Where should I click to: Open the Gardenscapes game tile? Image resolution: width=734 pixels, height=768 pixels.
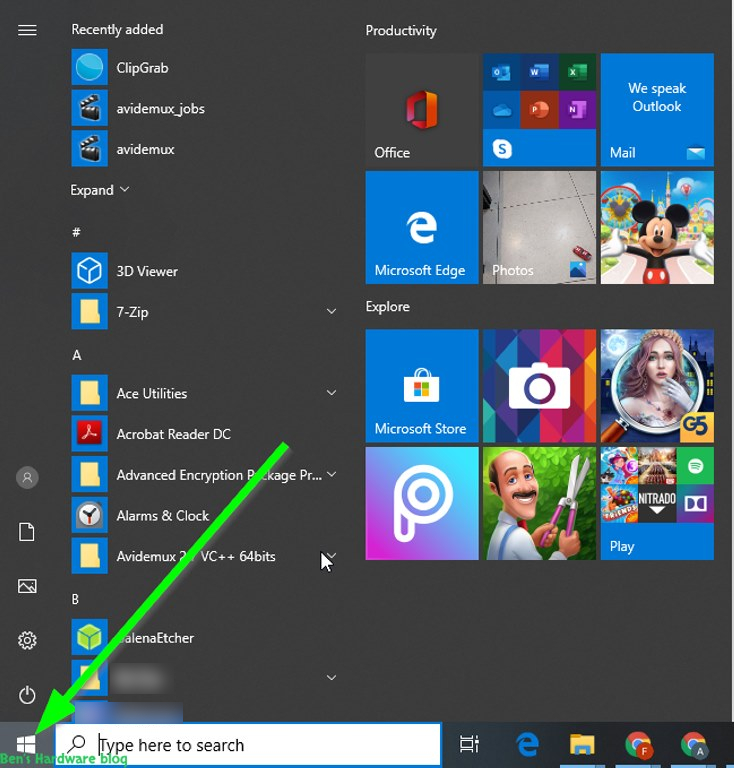[x=539, y=504]
